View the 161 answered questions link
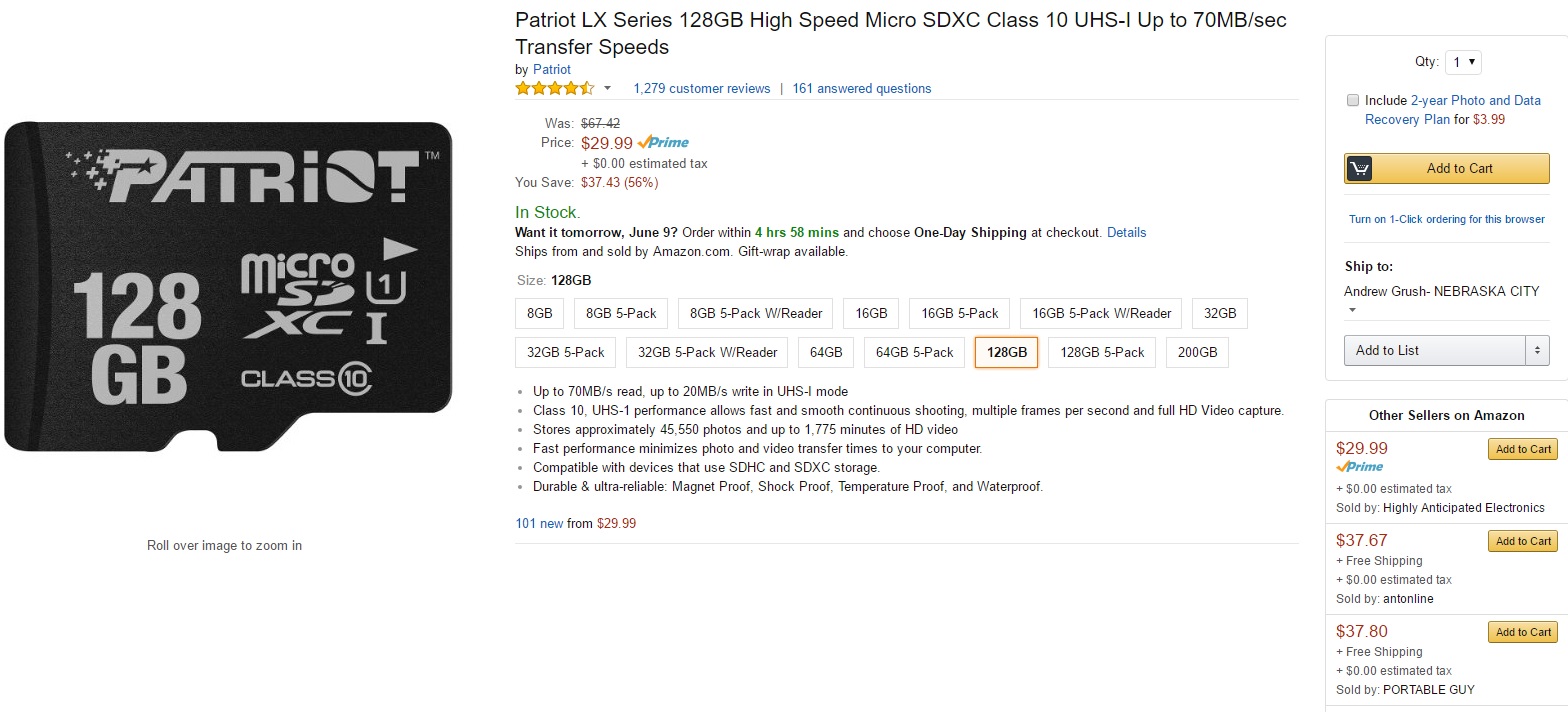Viewport: 1568px width, 712px height. pyautogui.click(x=861, y=88)
